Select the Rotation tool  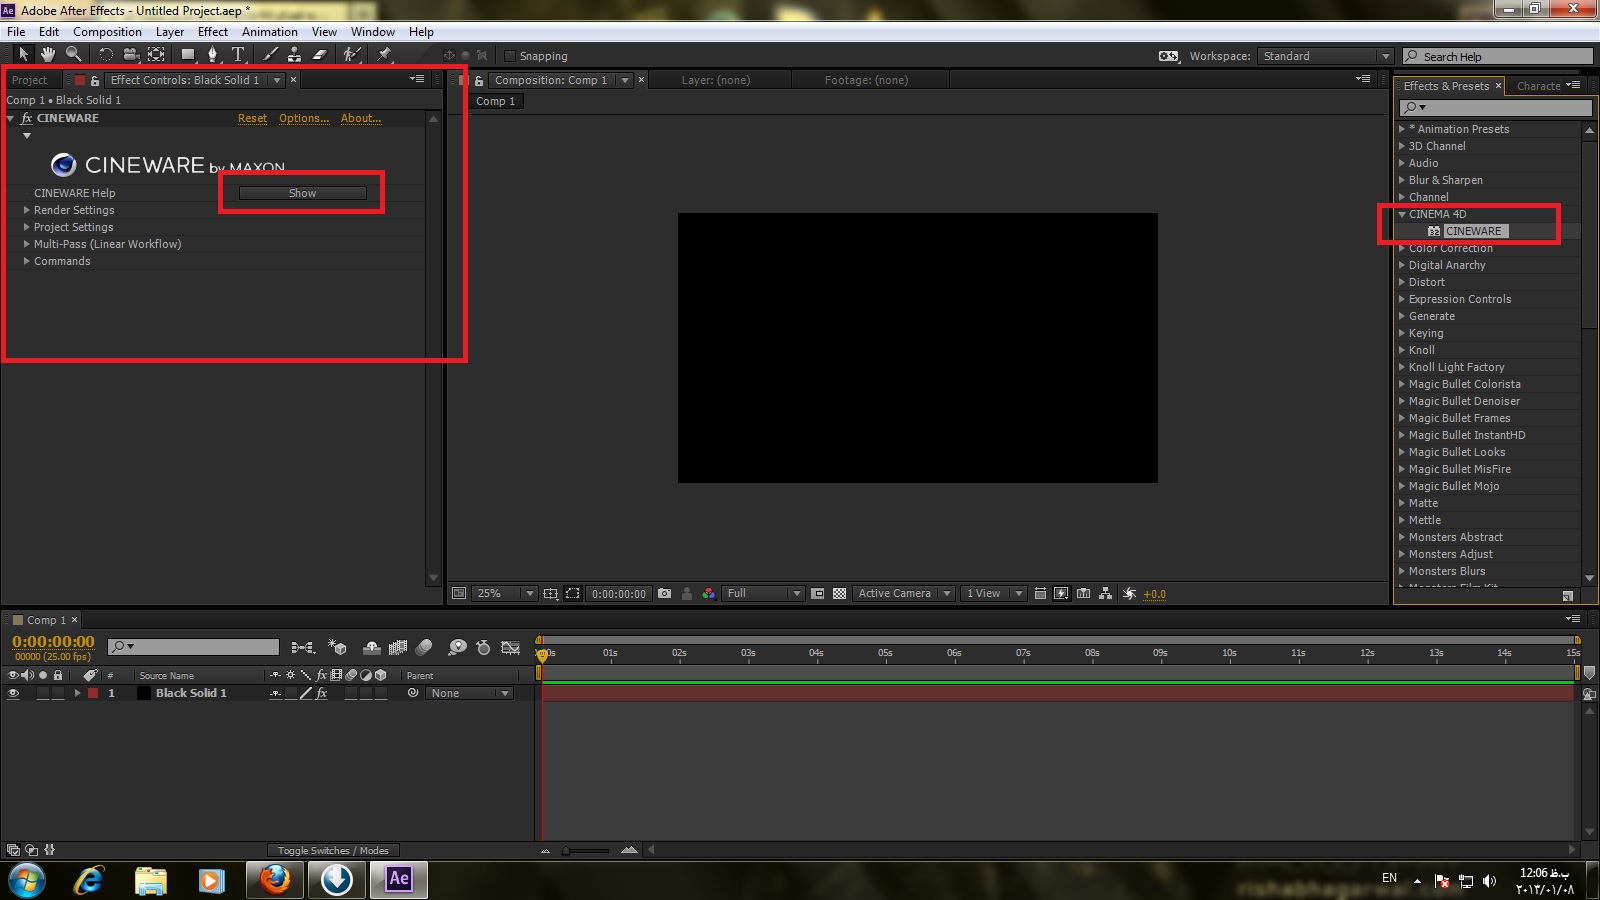tap(106, 55)
